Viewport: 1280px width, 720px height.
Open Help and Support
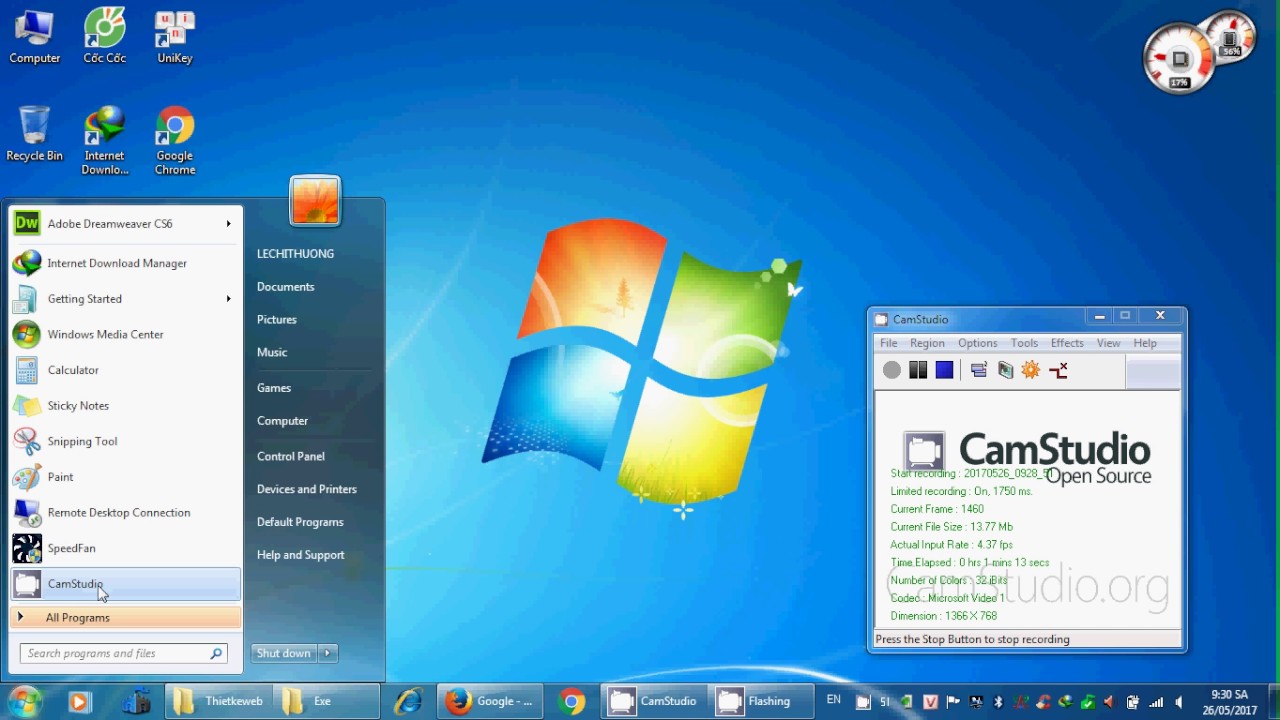(300, 555)
